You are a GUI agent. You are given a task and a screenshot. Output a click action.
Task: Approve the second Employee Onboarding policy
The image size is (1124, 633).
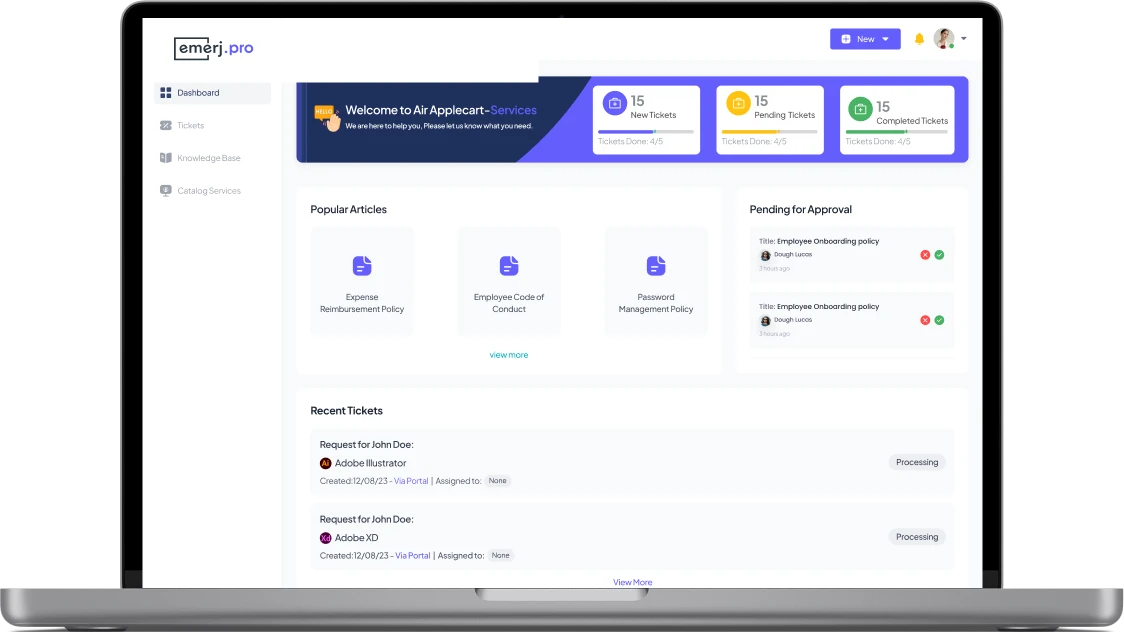[x=938, y=319]
